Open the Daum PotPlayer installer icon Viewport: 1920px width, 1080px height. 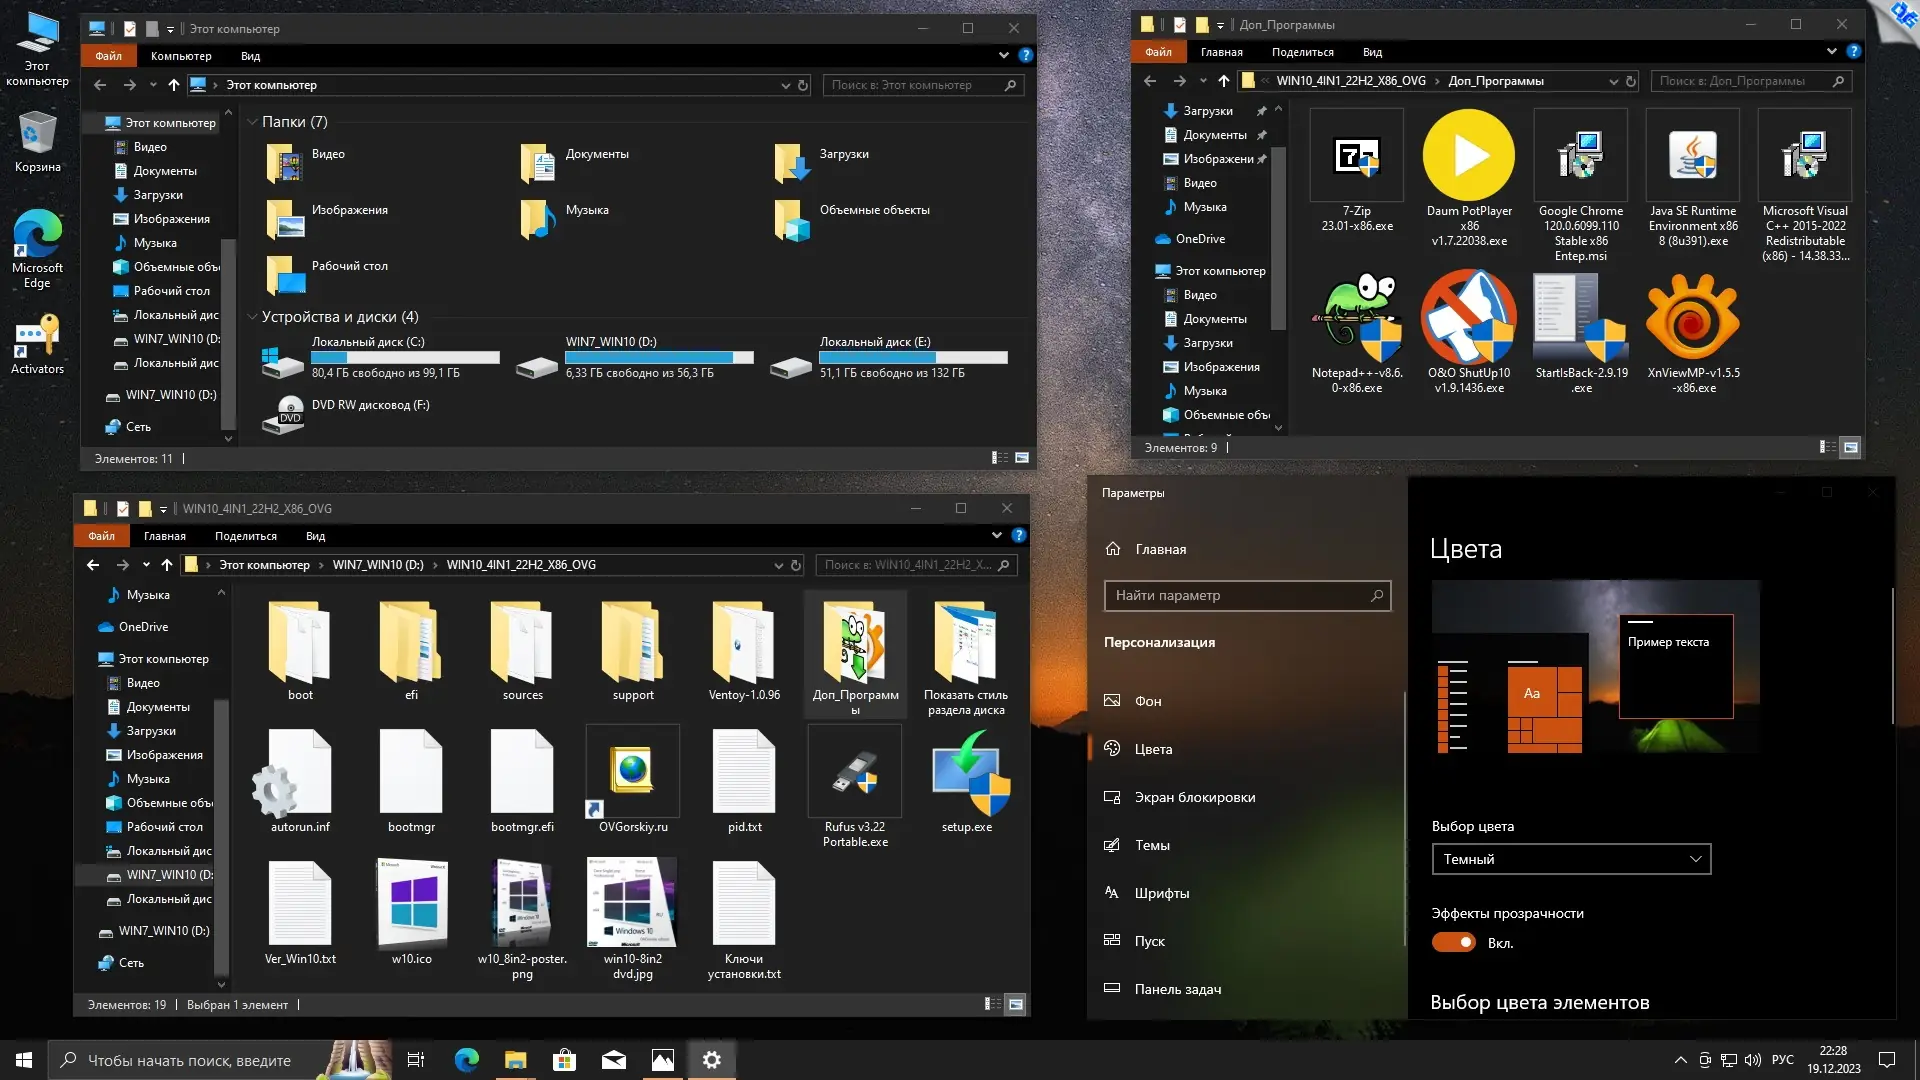pyautogui.click(x=1468, y=156)
